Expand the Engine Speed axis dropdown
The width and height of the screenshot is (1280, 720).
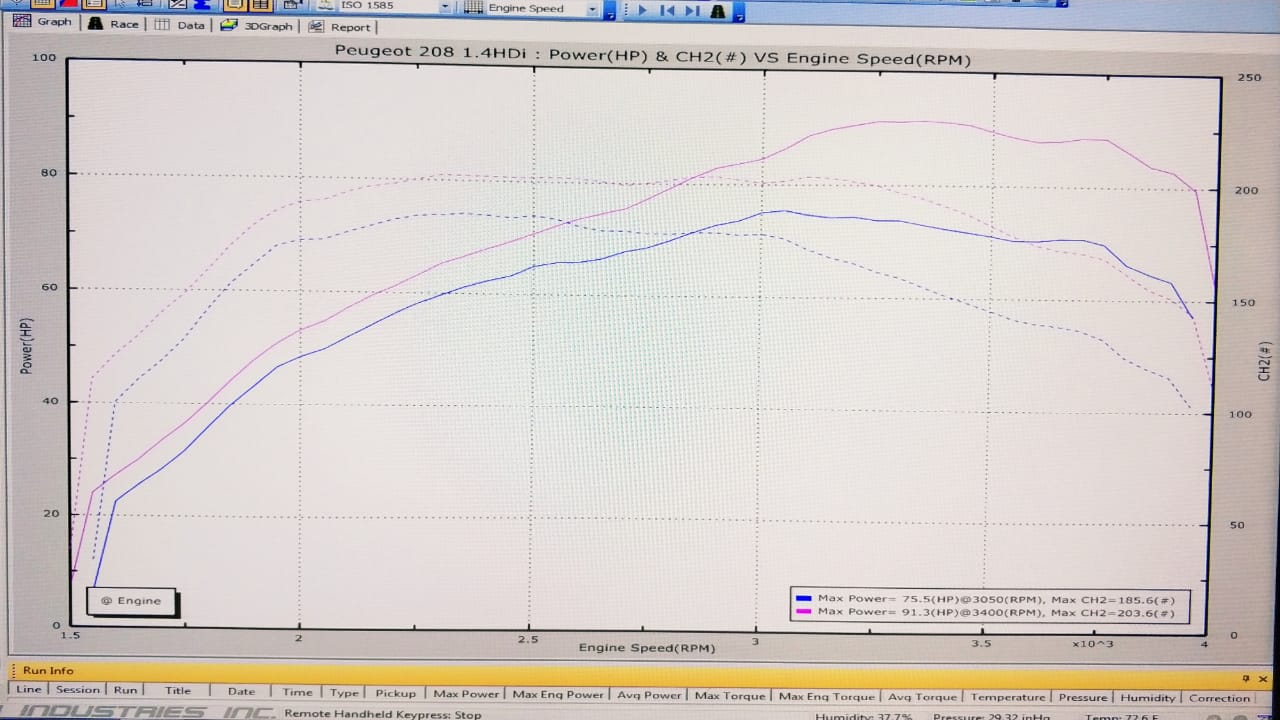(x=593, y=9)
